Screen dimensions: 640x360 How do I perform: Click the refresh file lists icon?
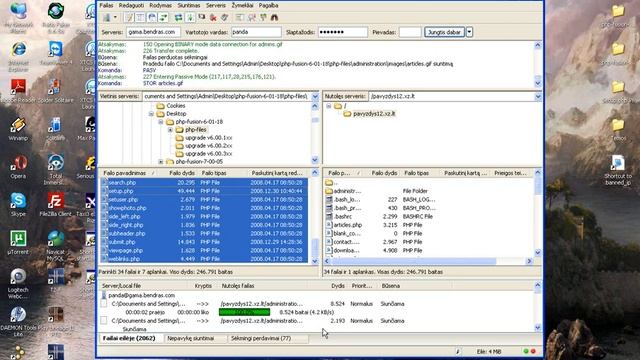tap(178, 18)
